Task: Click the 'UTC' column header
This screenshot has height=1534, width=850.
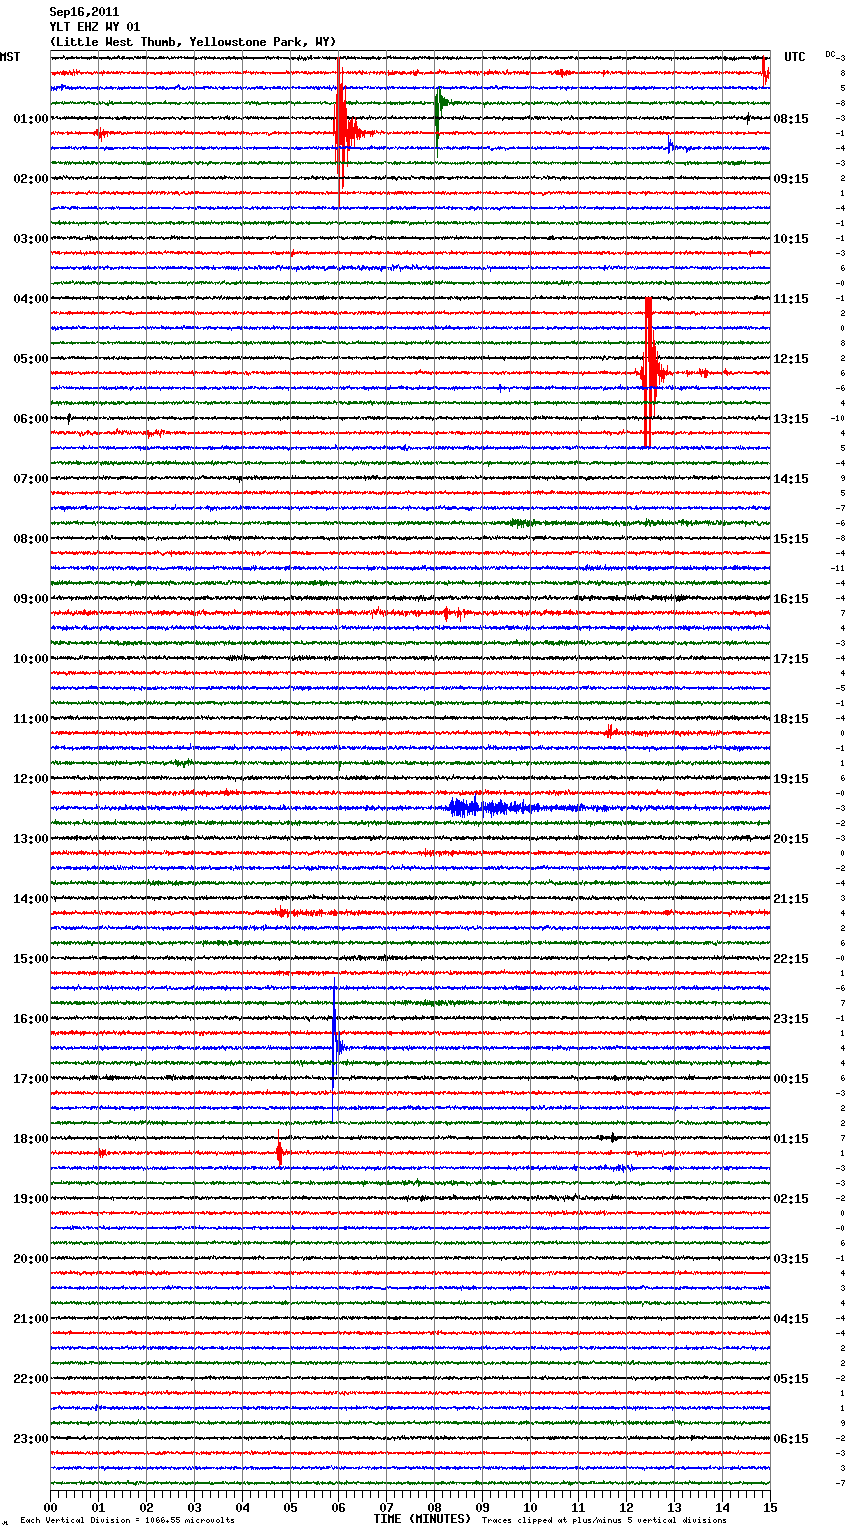Action: point(795,57)
